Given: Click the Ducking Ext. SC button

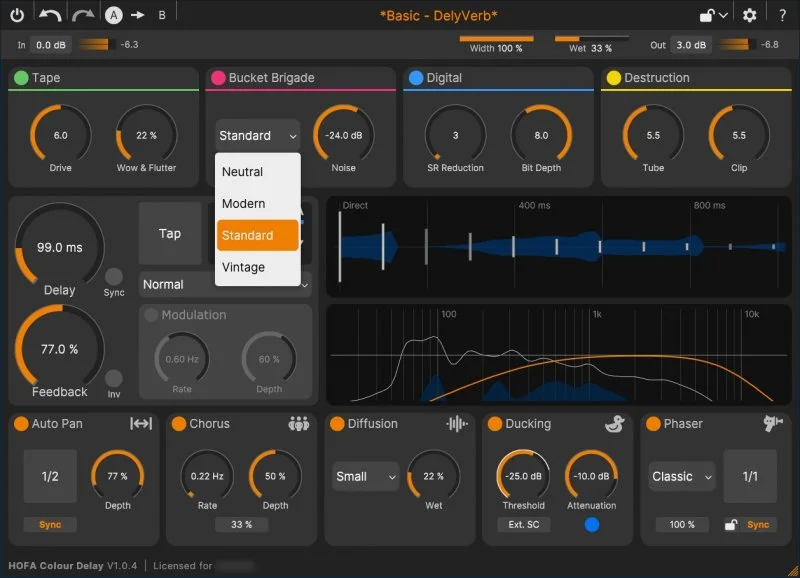Looking at the screenshot, I should [523, 524].
